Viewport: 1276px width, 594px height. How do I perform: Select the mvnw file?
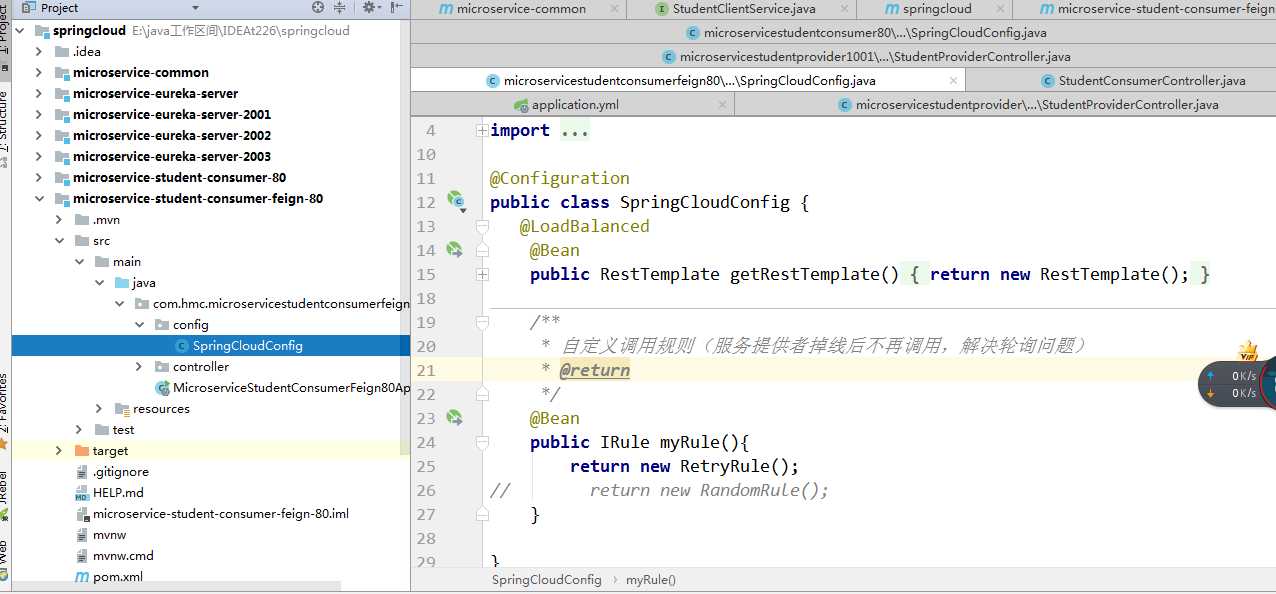102,535
